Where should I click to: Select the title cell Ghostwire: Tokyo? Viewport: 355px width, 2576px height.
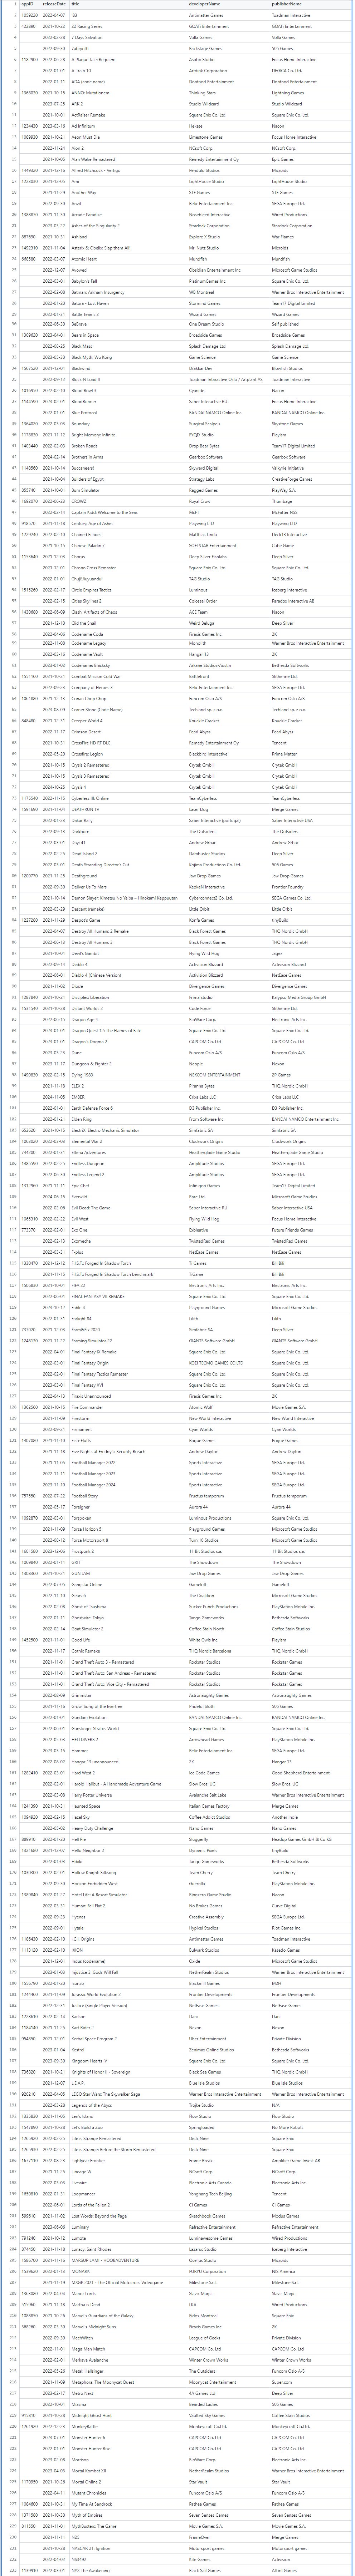[x=129, y=1617]
